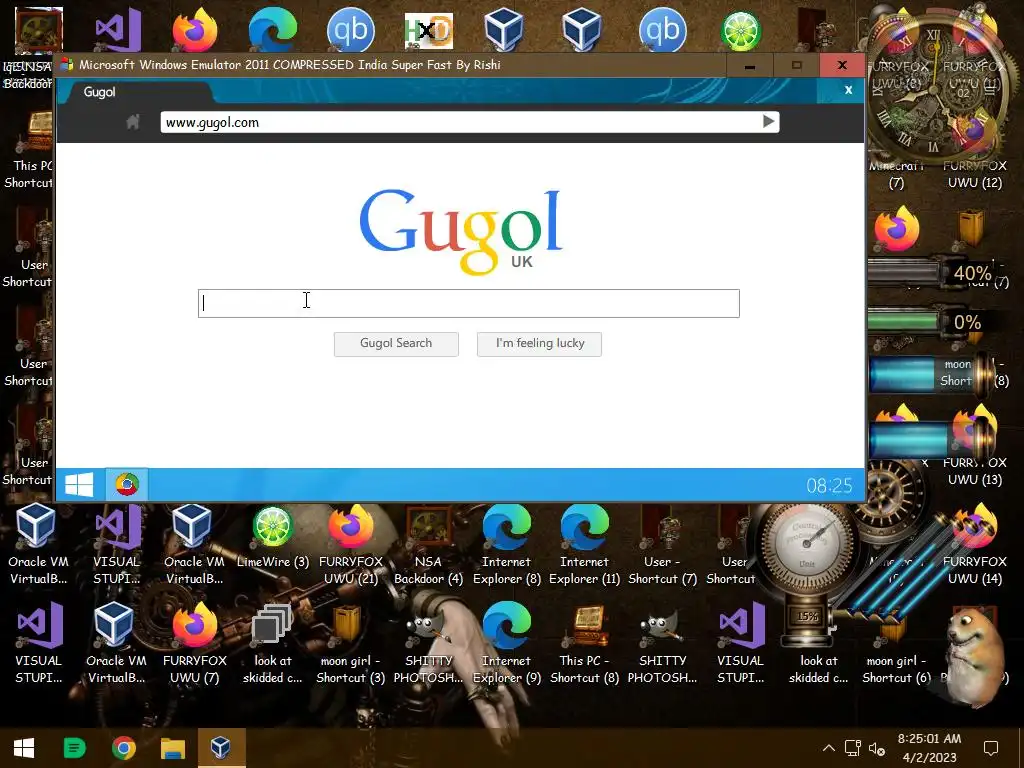Close the Gugol browser with white X
This screenshot has height=768, width=1024.
(x=848, y=90)
